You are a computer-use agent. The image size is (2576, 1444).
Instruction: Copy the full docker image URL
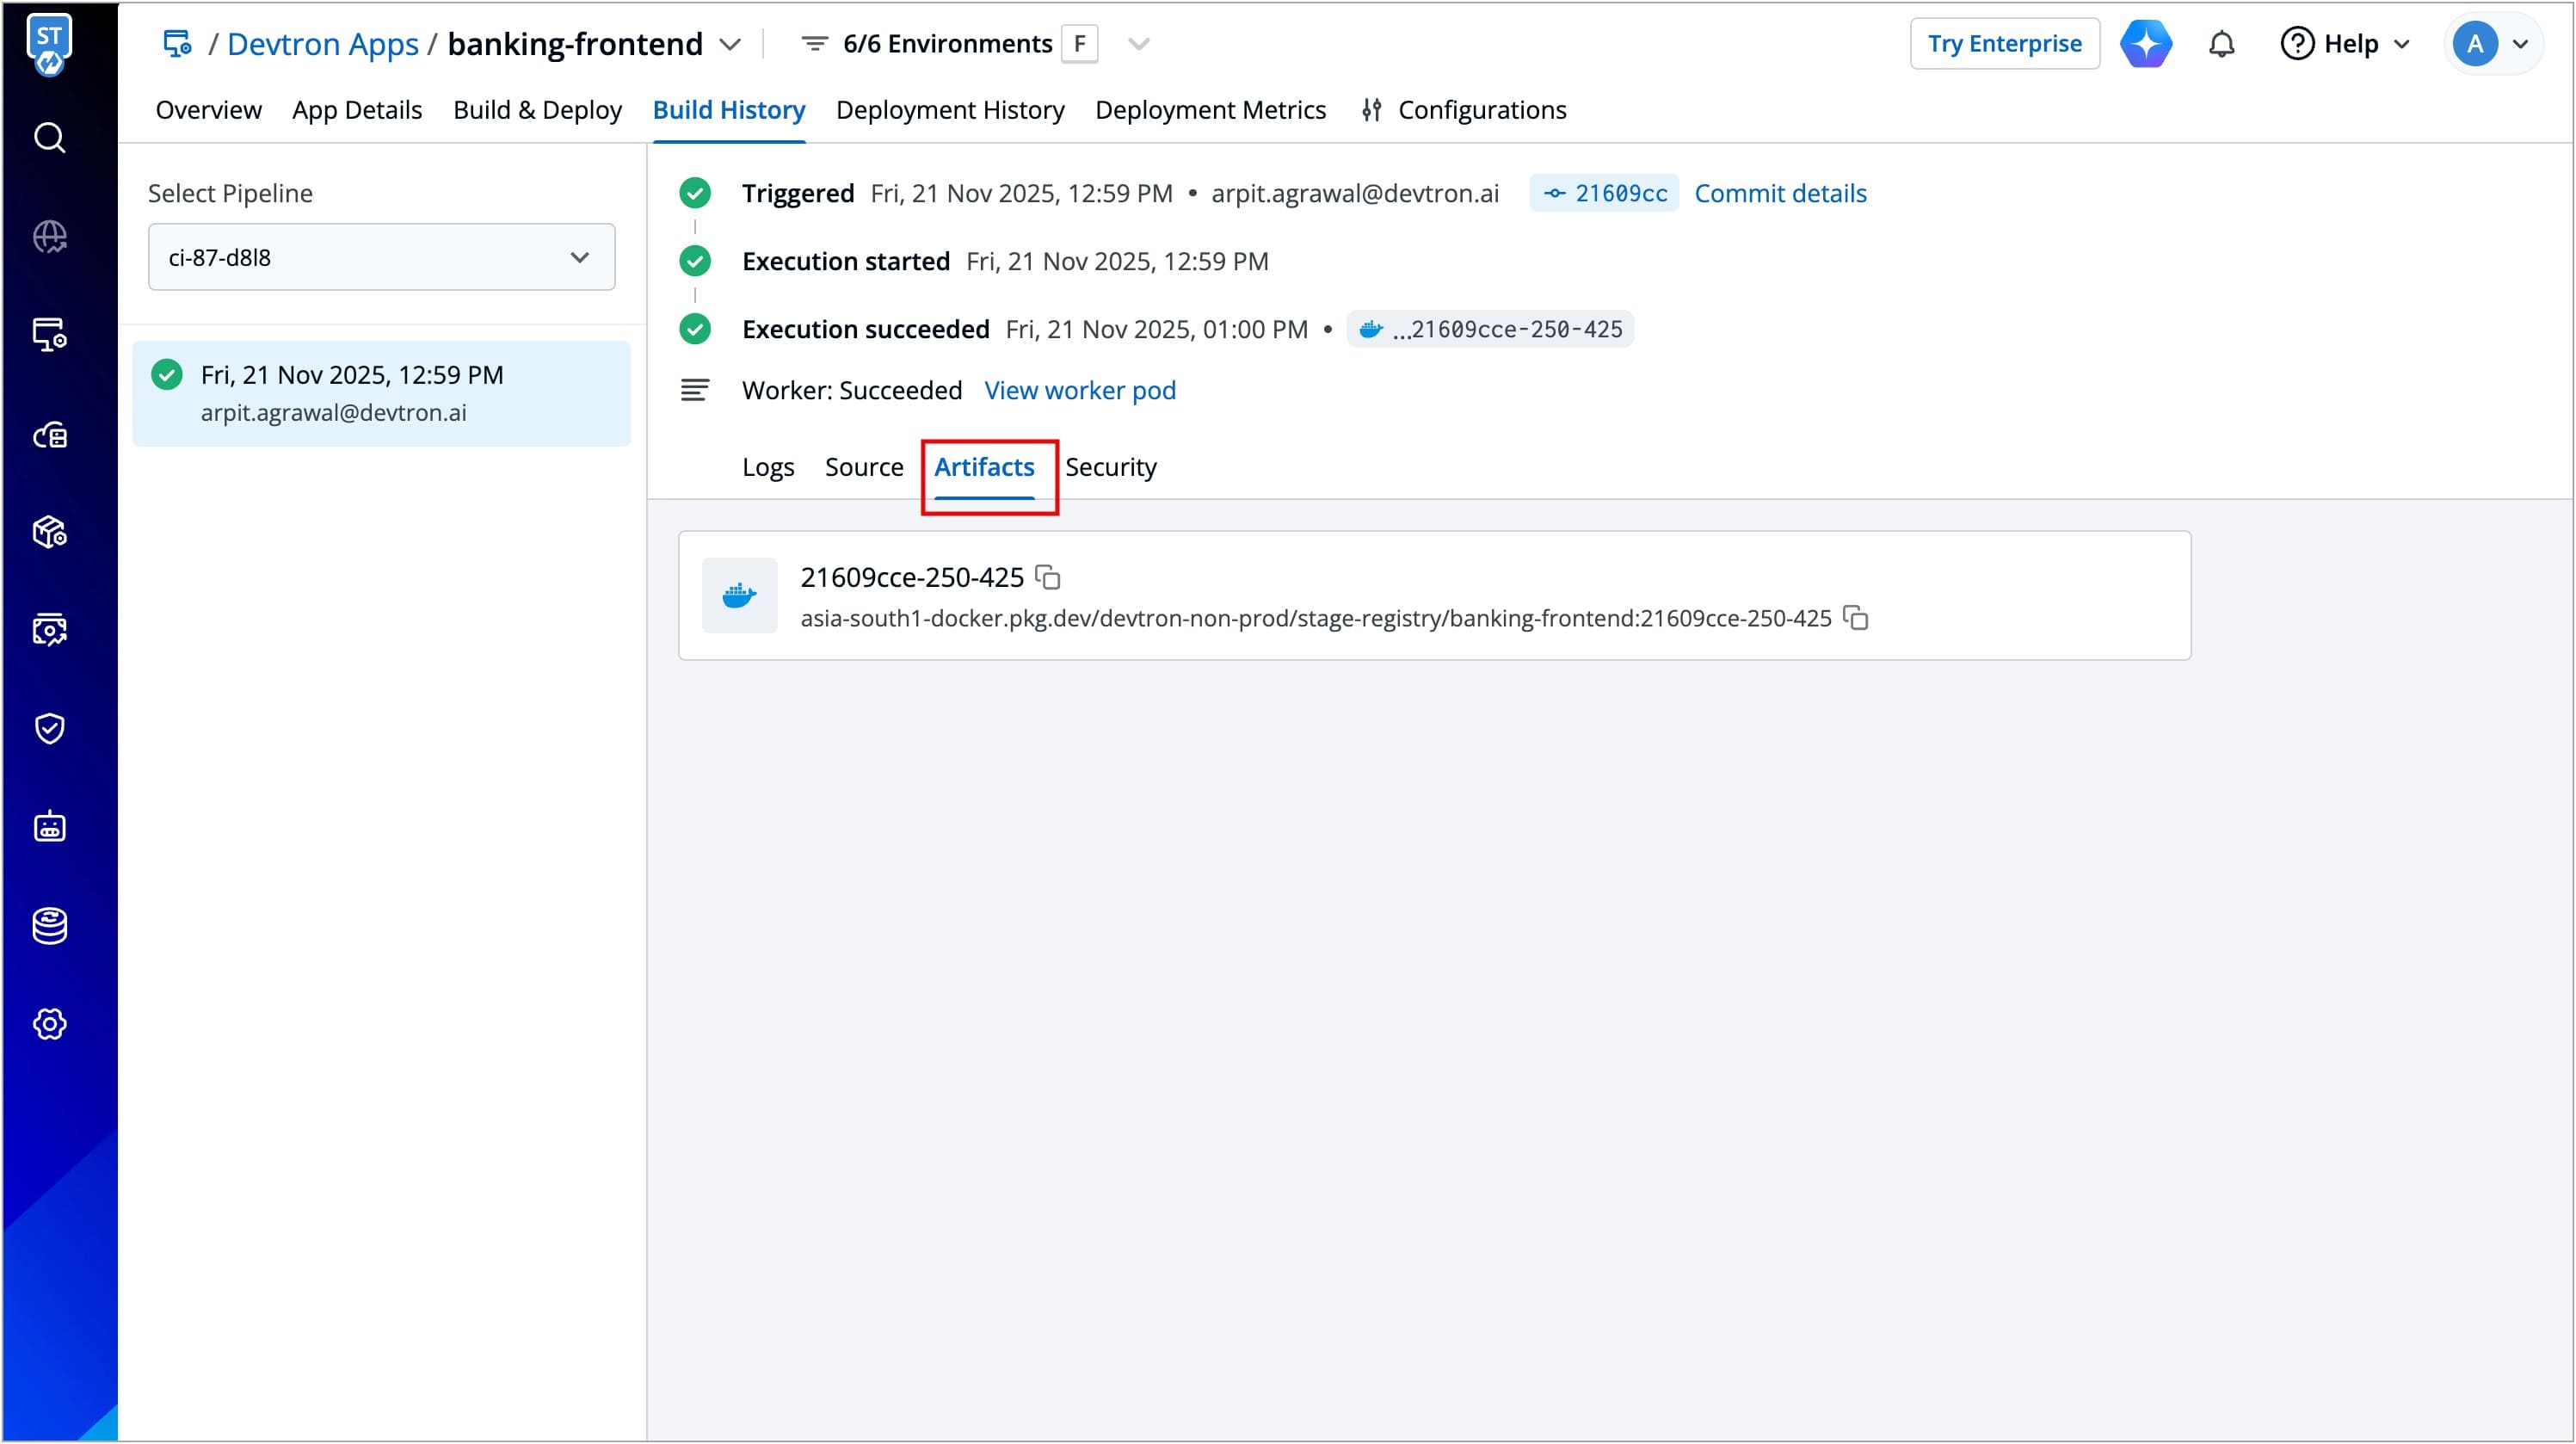click(1856, 618)
